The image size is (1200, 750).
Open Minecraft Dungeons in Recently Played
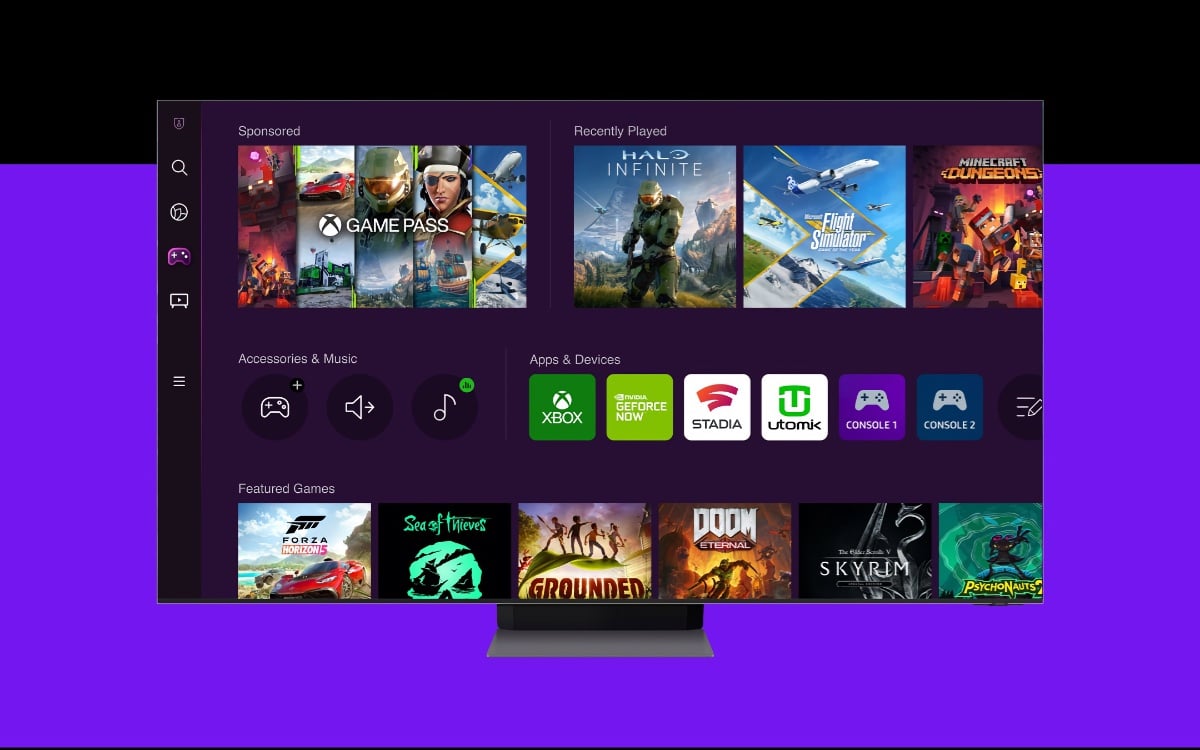[978, 227]
